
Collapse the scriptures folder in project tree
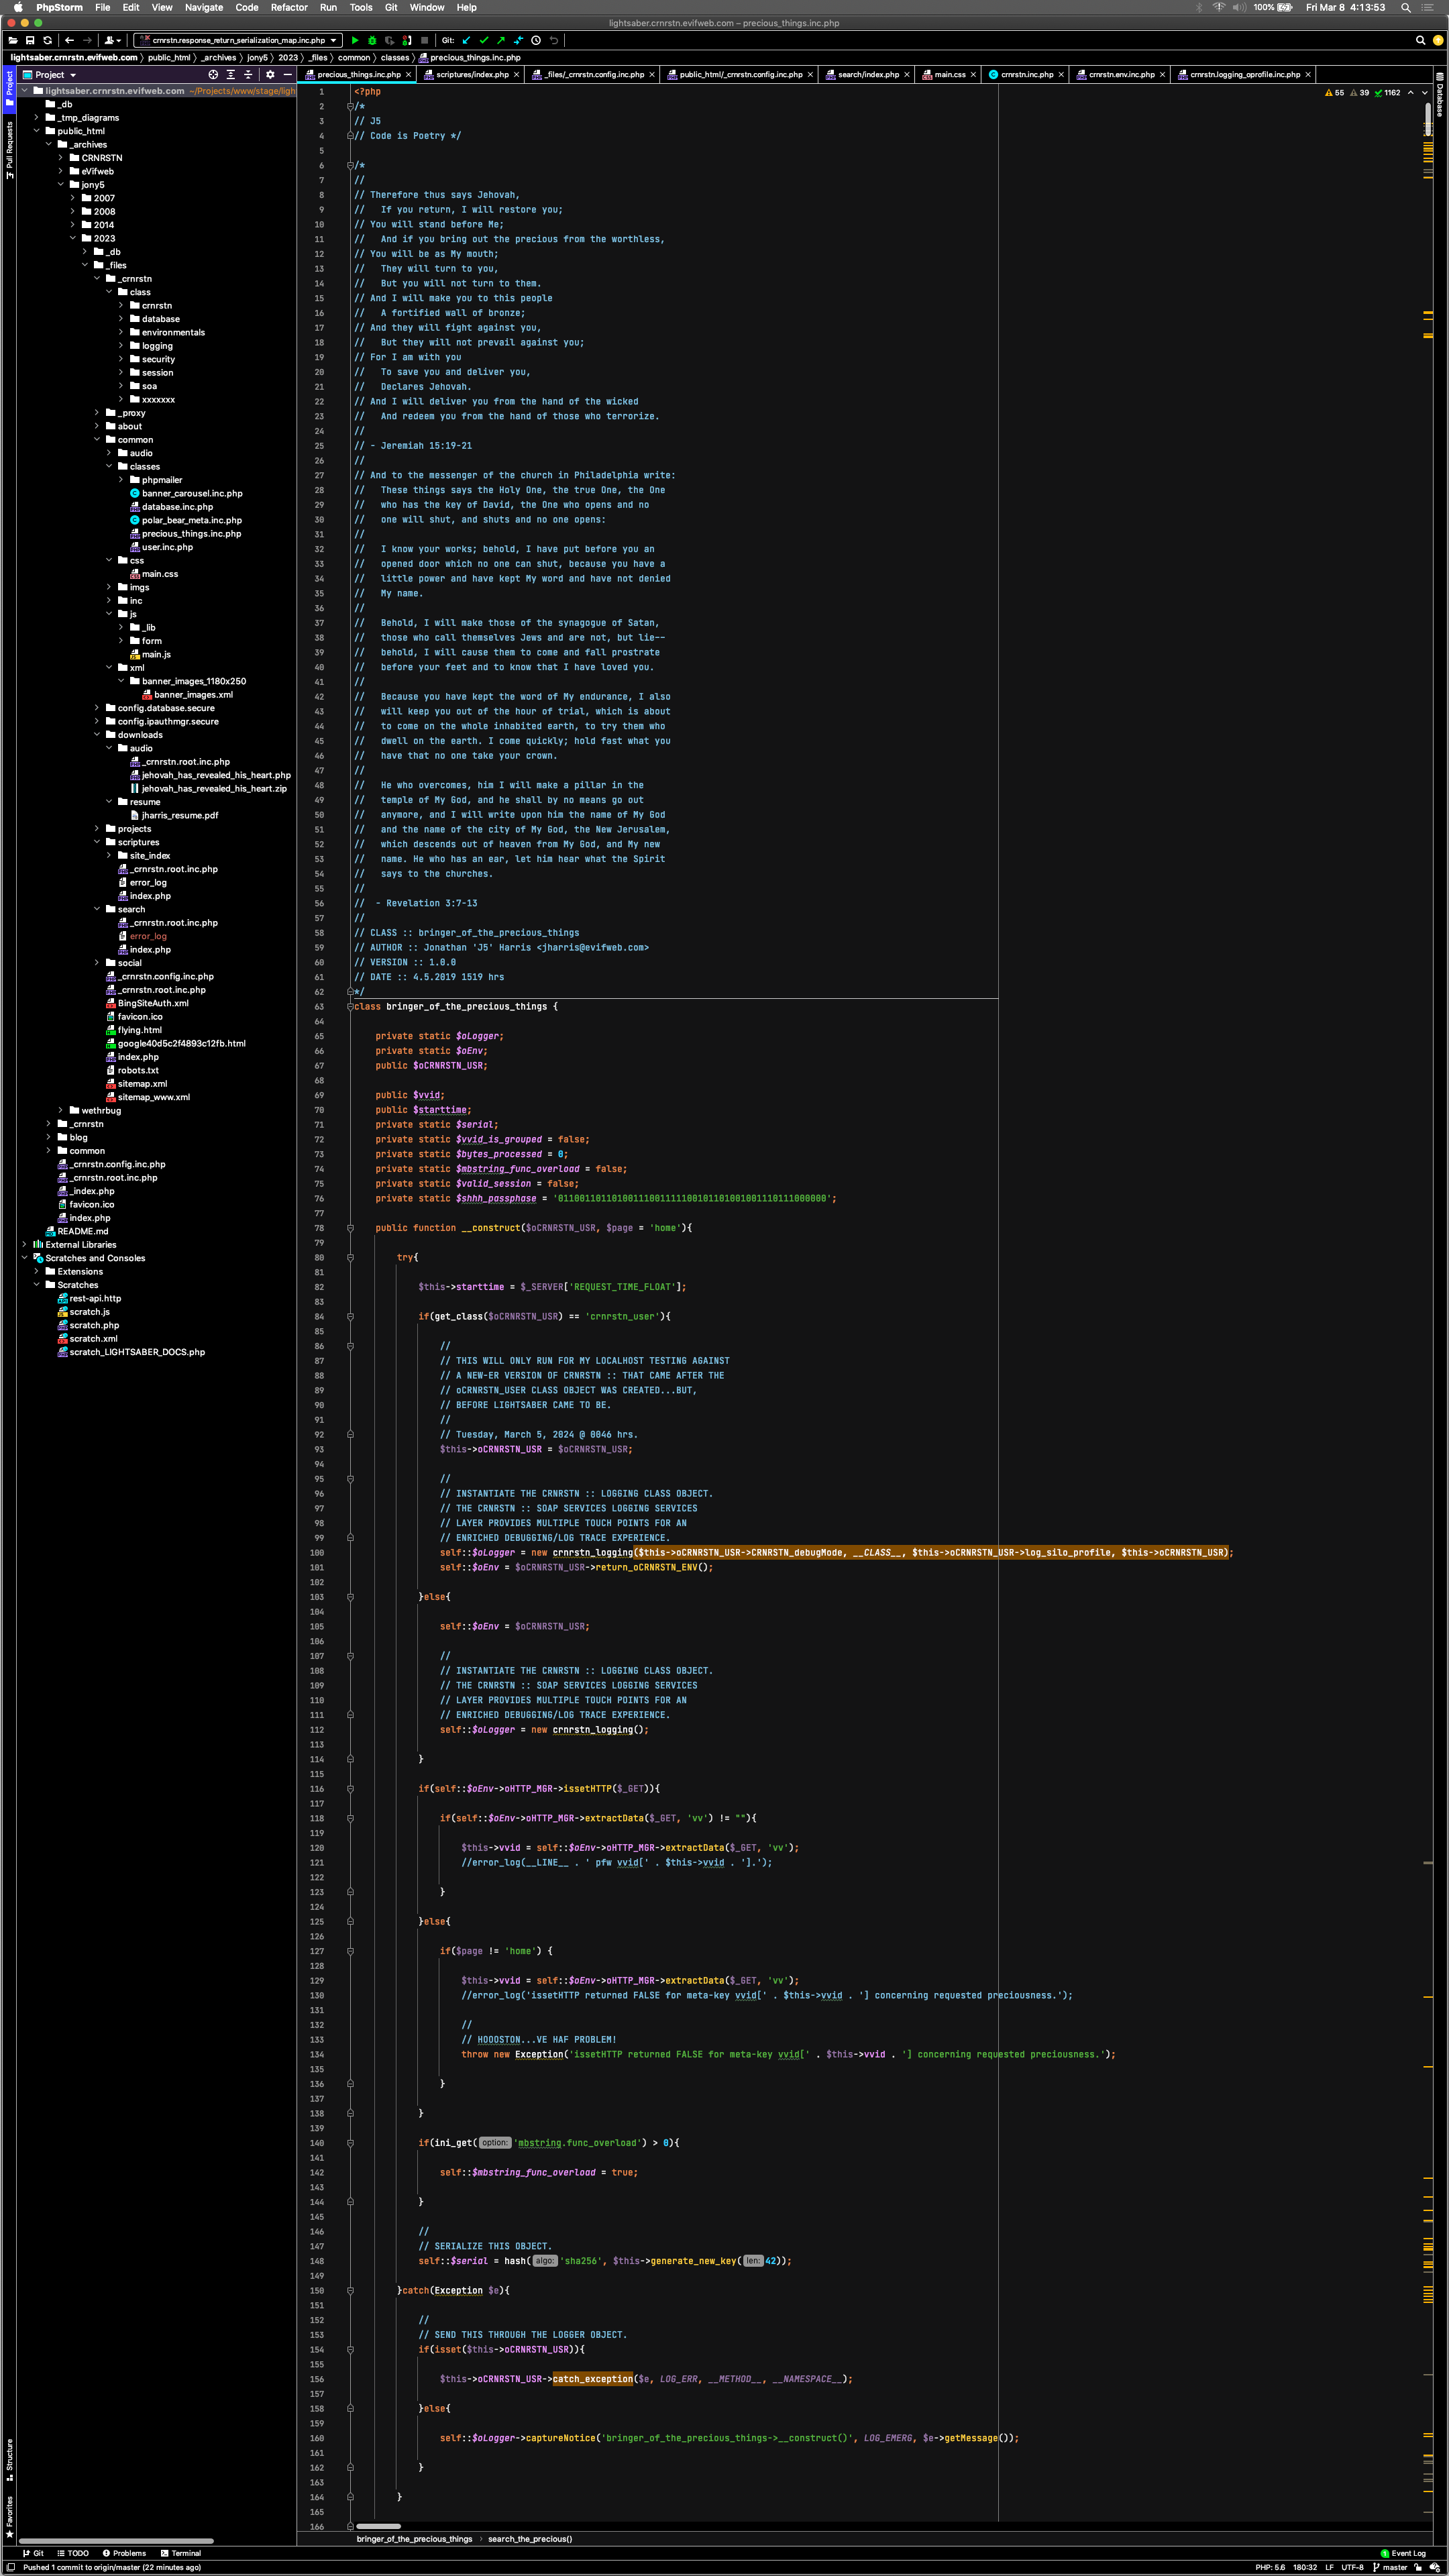(x=97, y=842)
